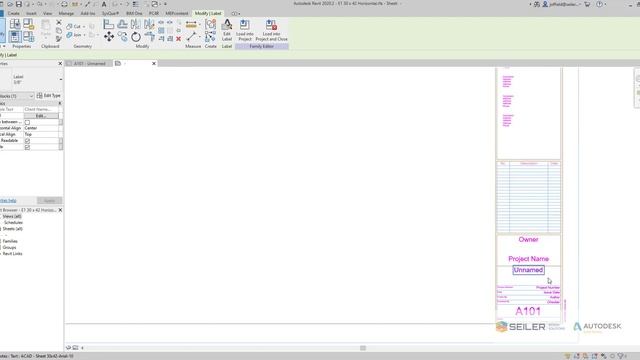Click the Horizontal Align value field showing Center
The width and height of the screenshot is (640, 360).
click(x=41, y=128)
